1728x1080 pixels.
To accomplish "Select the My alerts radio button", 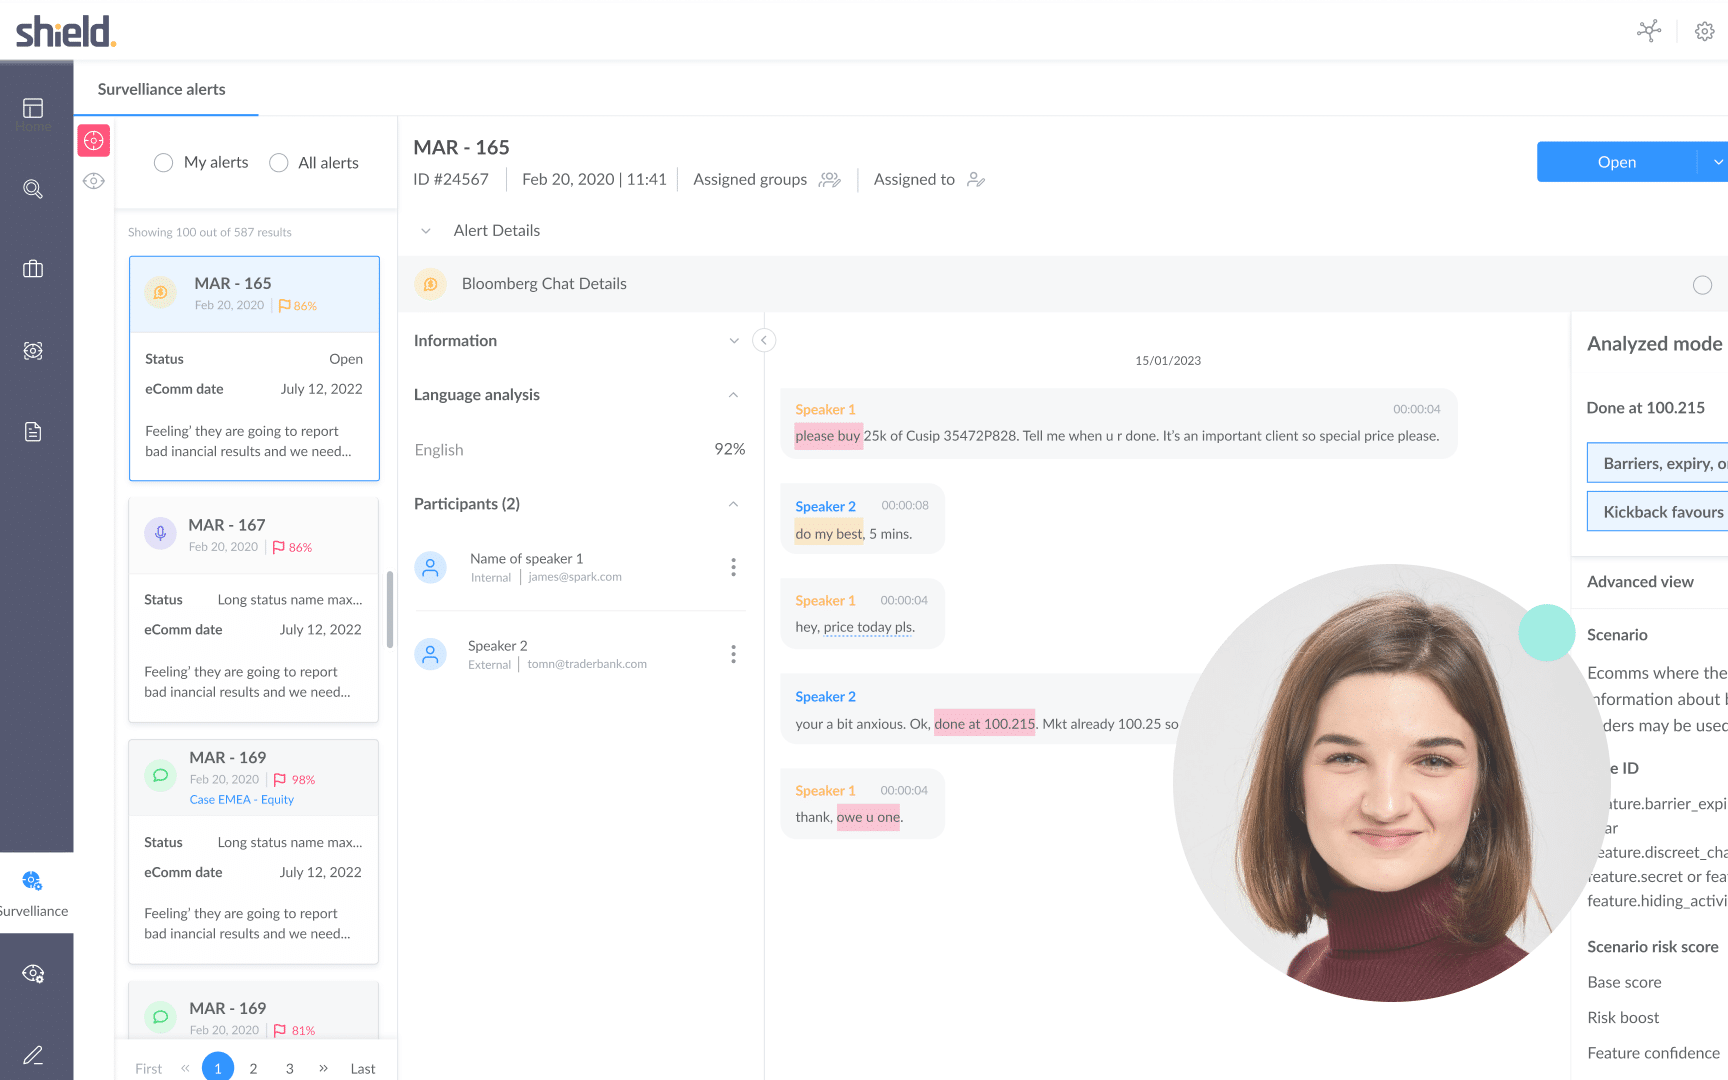I will pyautogui.click(x=164, y=163).
